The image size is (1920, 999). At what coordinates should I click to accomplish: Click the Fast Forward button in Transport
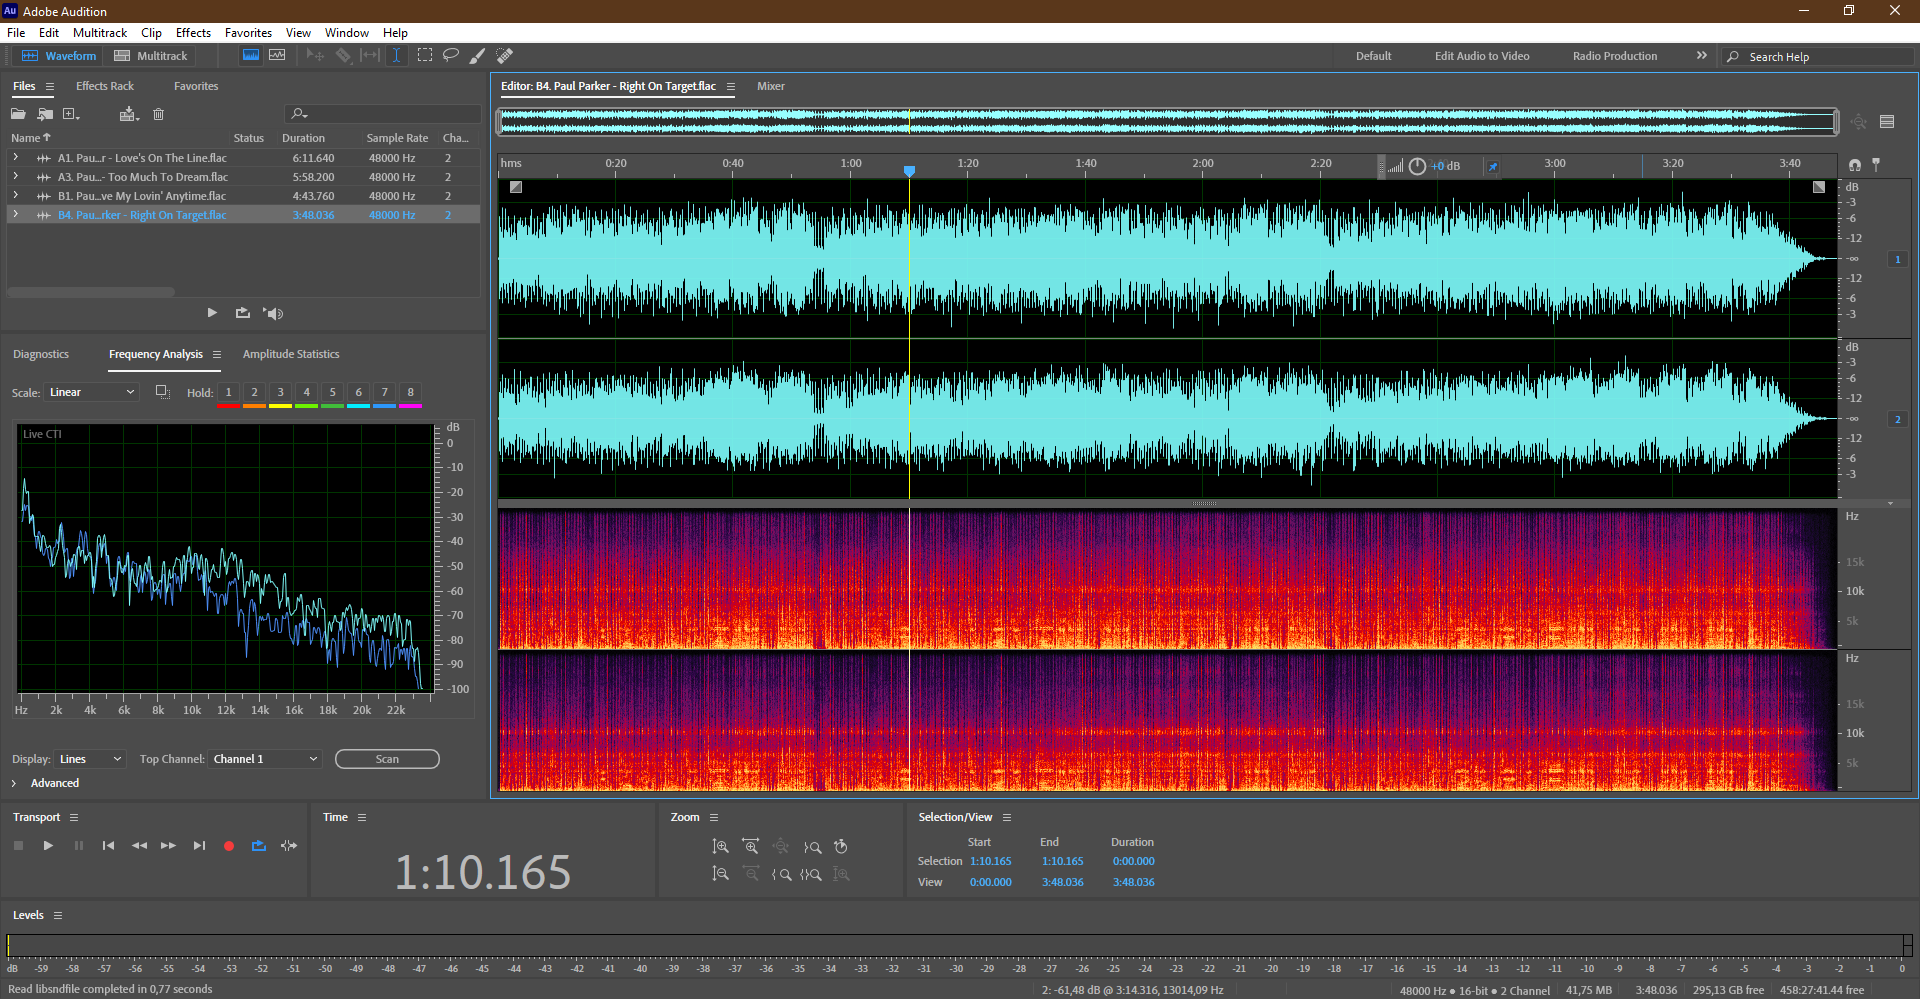point(169,846)
